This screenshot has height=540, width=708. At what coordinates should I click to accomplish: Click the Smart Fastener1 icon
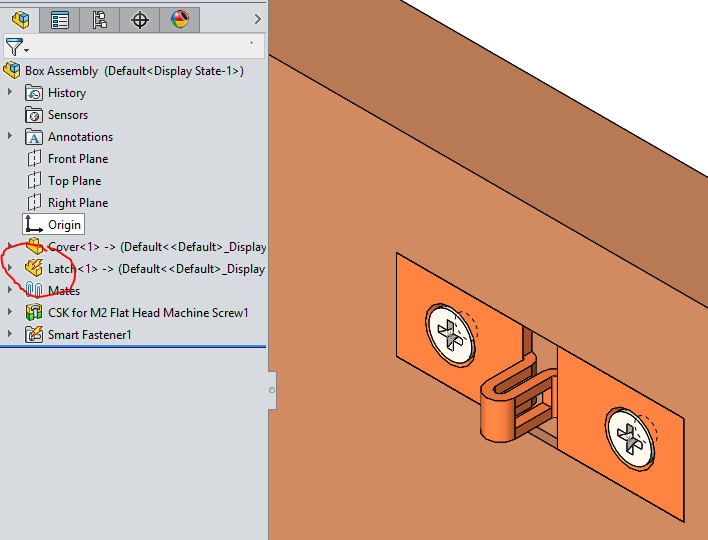34,335
